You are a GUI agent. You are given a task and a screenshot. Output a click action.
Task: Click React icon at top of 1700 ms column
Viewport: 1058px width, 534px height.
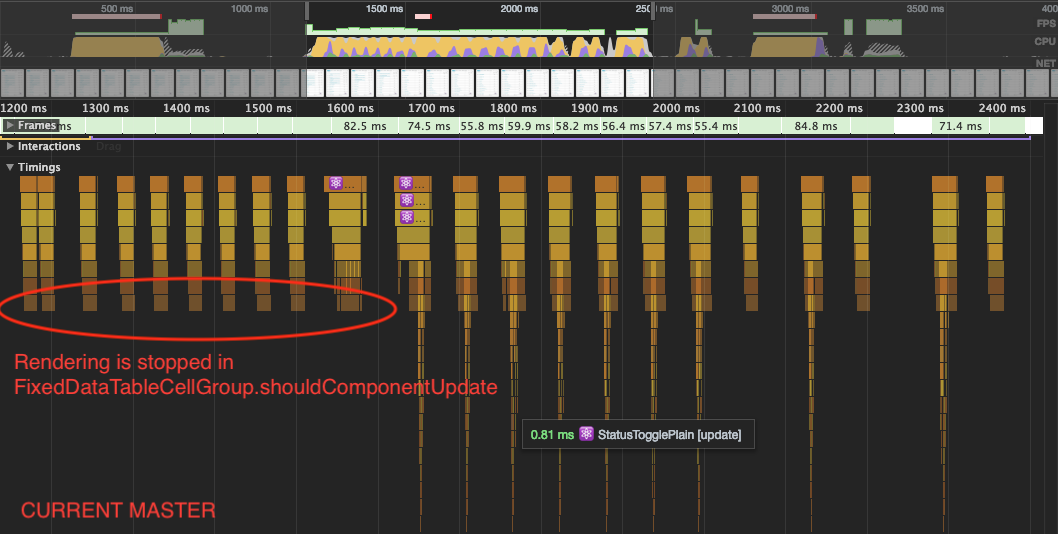pyautogui.click(x=406, y=183)
